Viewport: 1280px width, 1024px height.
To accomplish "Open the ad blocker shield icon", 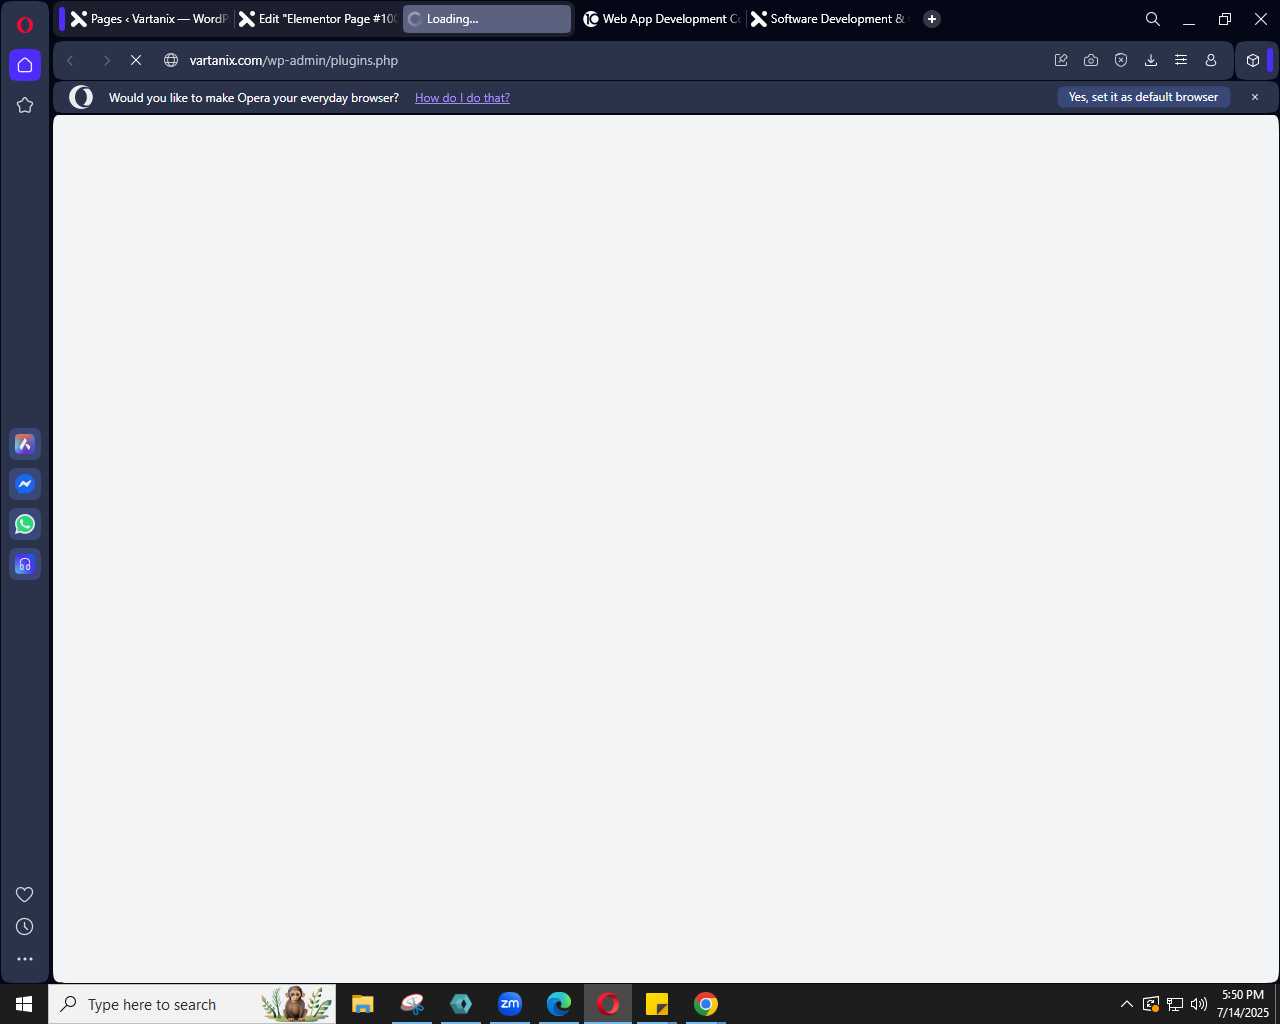I will click(1121, 60).
